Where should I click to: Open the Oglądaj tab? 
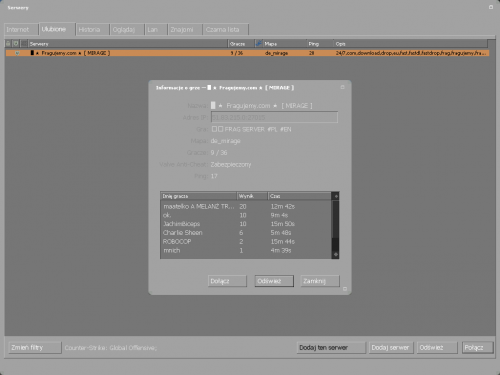click(x=127, y=29)
